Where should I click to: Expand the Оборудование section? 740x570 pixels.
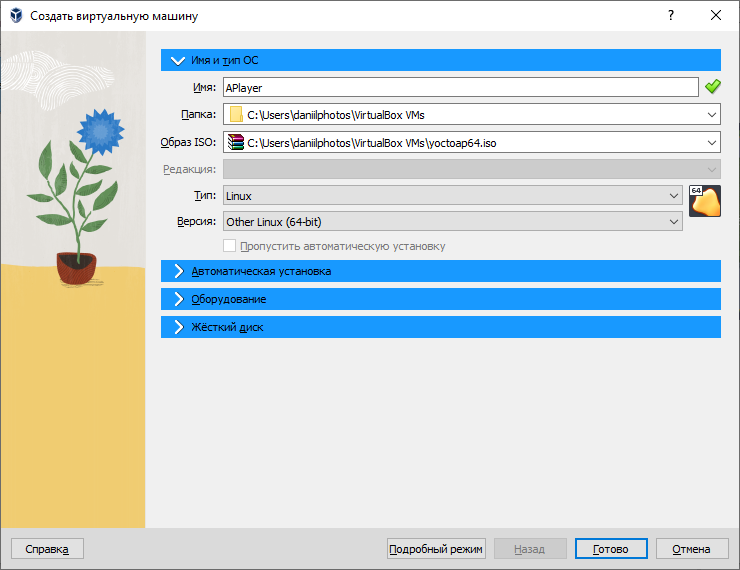pyautogui.click(x=440, y=299)
